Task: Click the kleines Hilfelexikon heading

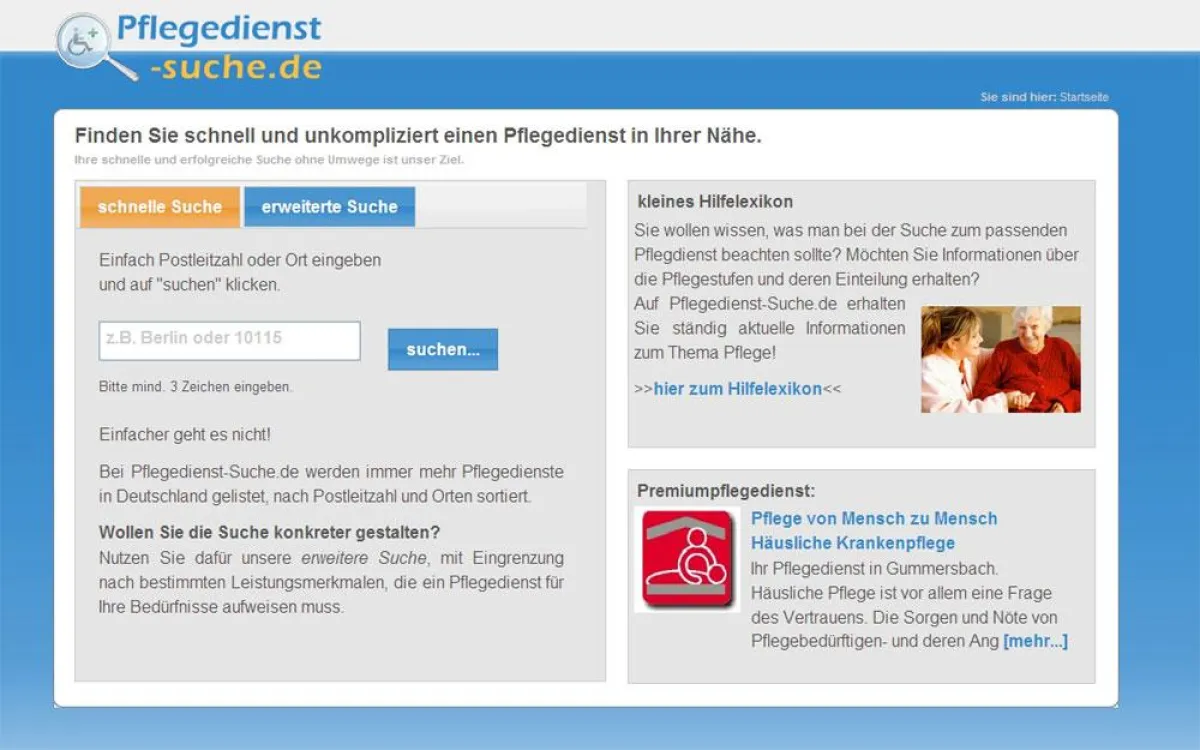Action: (714, 201)
